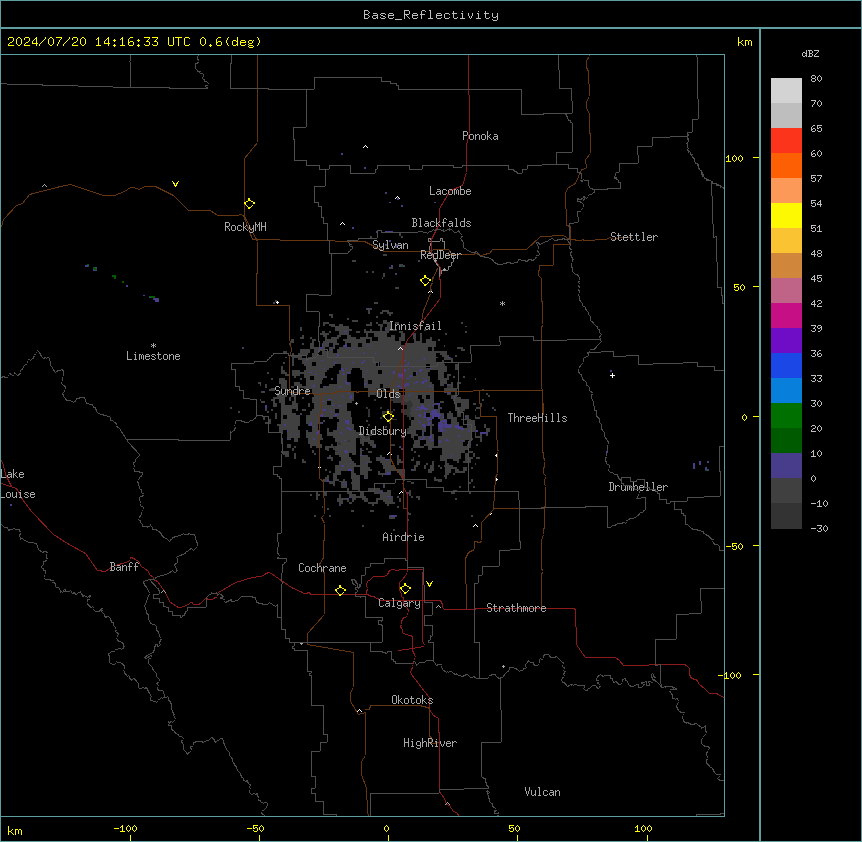
Task: Click the yellow V marker northwest of RockyMH
Action: pos(175,184)
